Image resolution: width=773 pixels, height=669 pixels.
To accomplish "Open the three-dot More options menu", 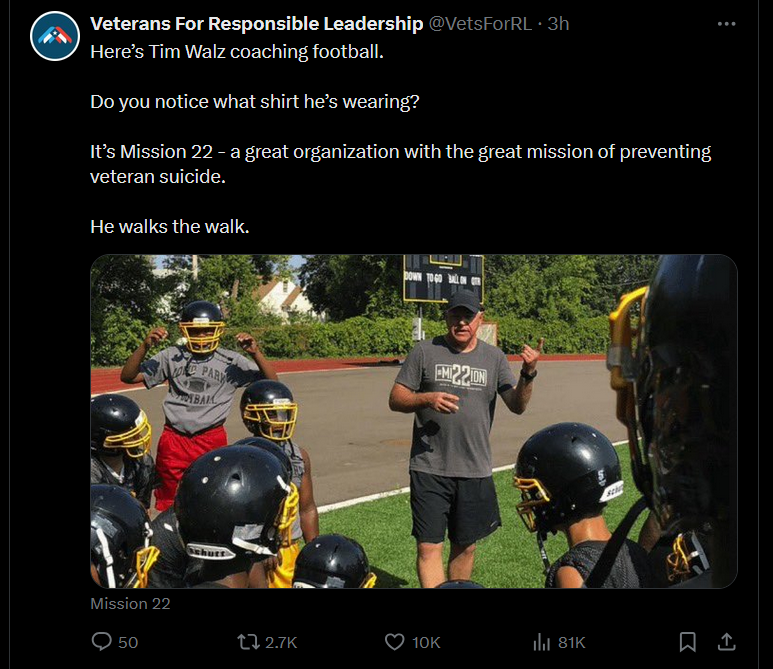I will click(726, 23).
